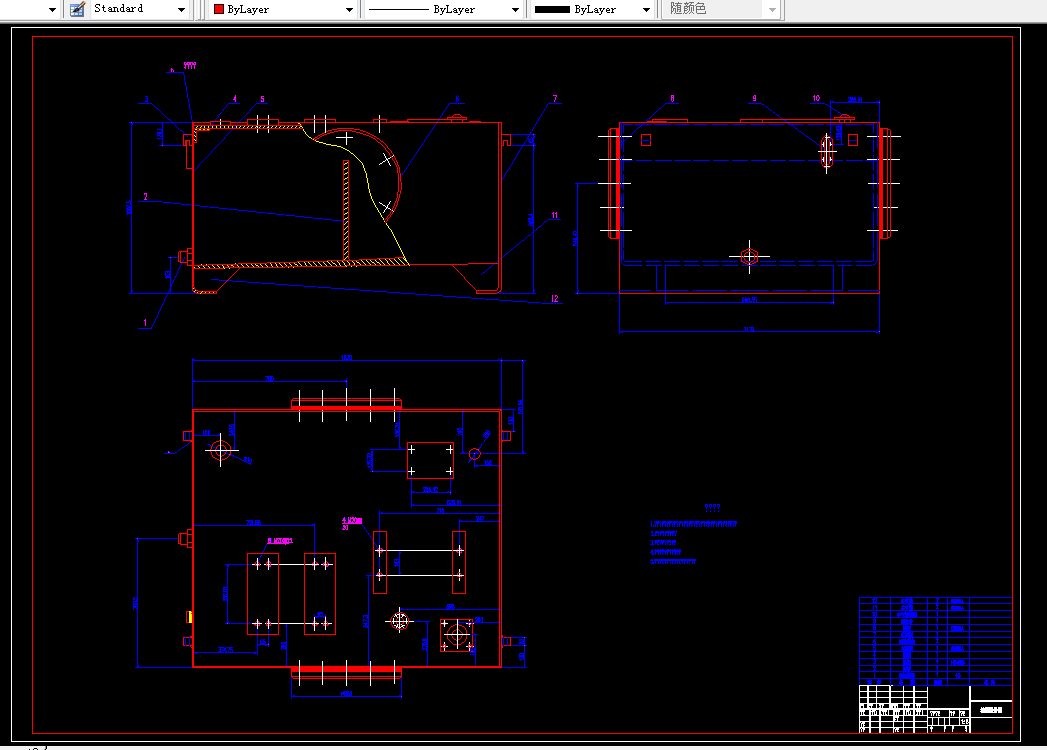Select balloon number 5 label
This screenshot has width=1047, height=750.
point(262,99)
